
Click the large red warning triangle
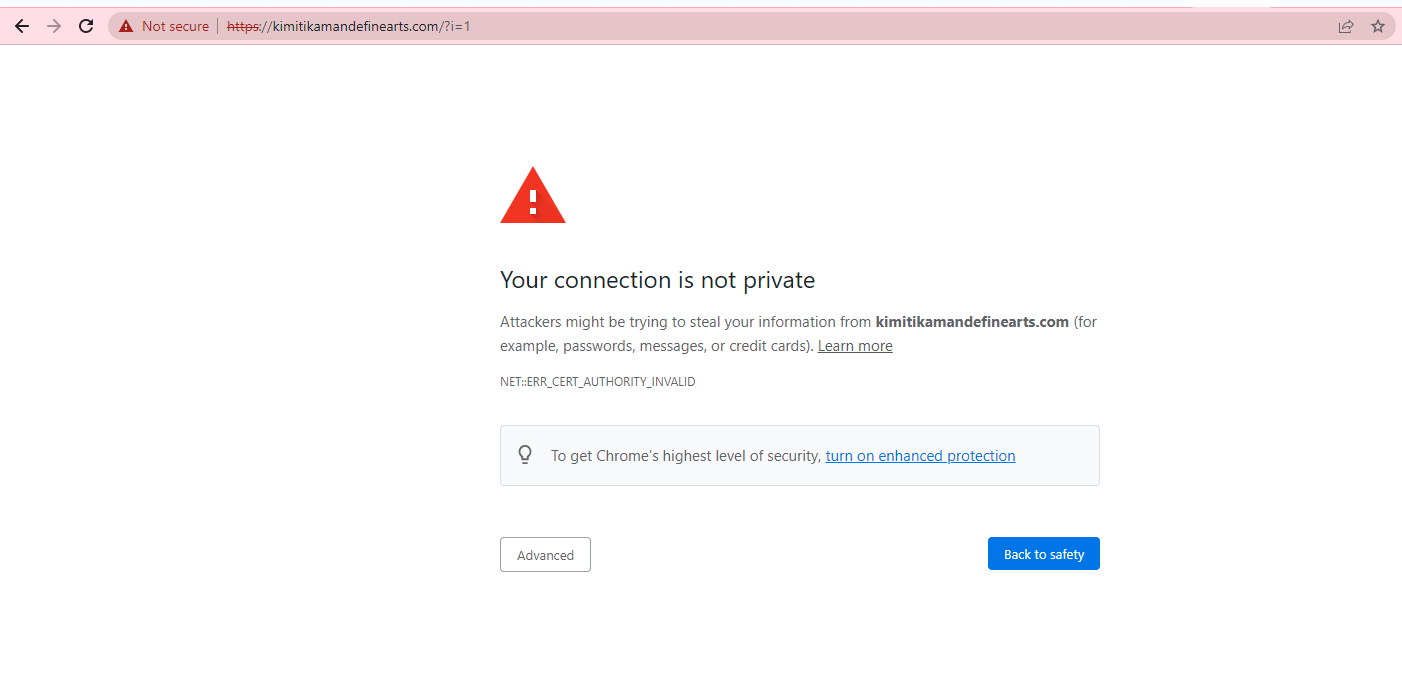click(533, 196)
